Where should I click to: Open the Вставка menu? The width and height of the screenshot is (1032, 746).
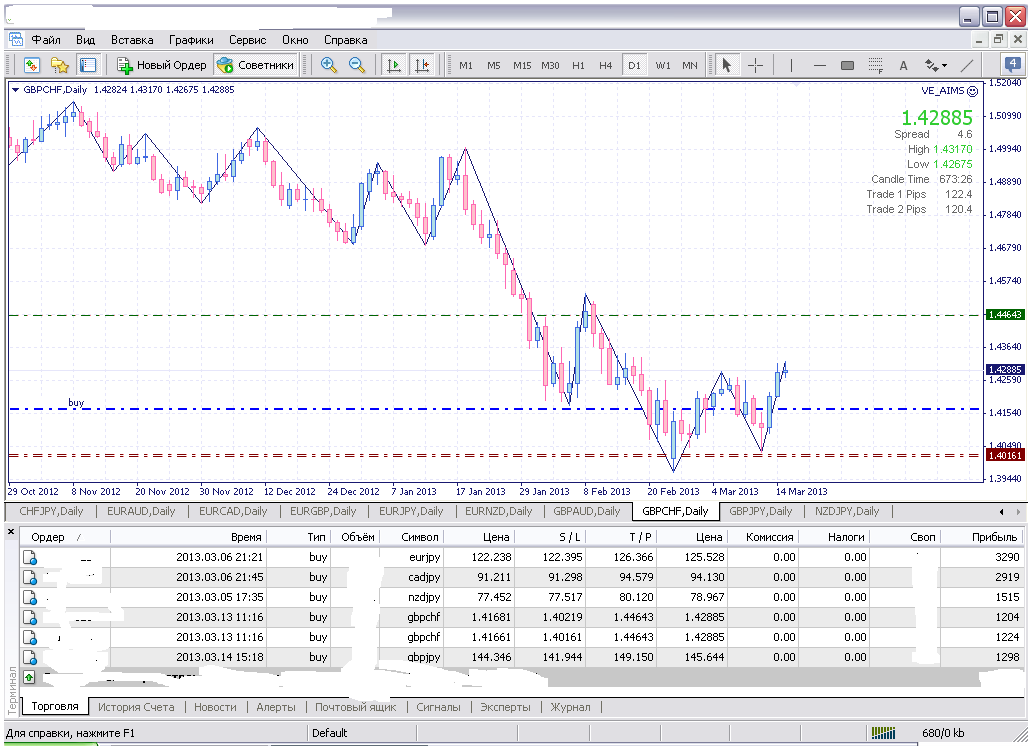tap(132, 40)
